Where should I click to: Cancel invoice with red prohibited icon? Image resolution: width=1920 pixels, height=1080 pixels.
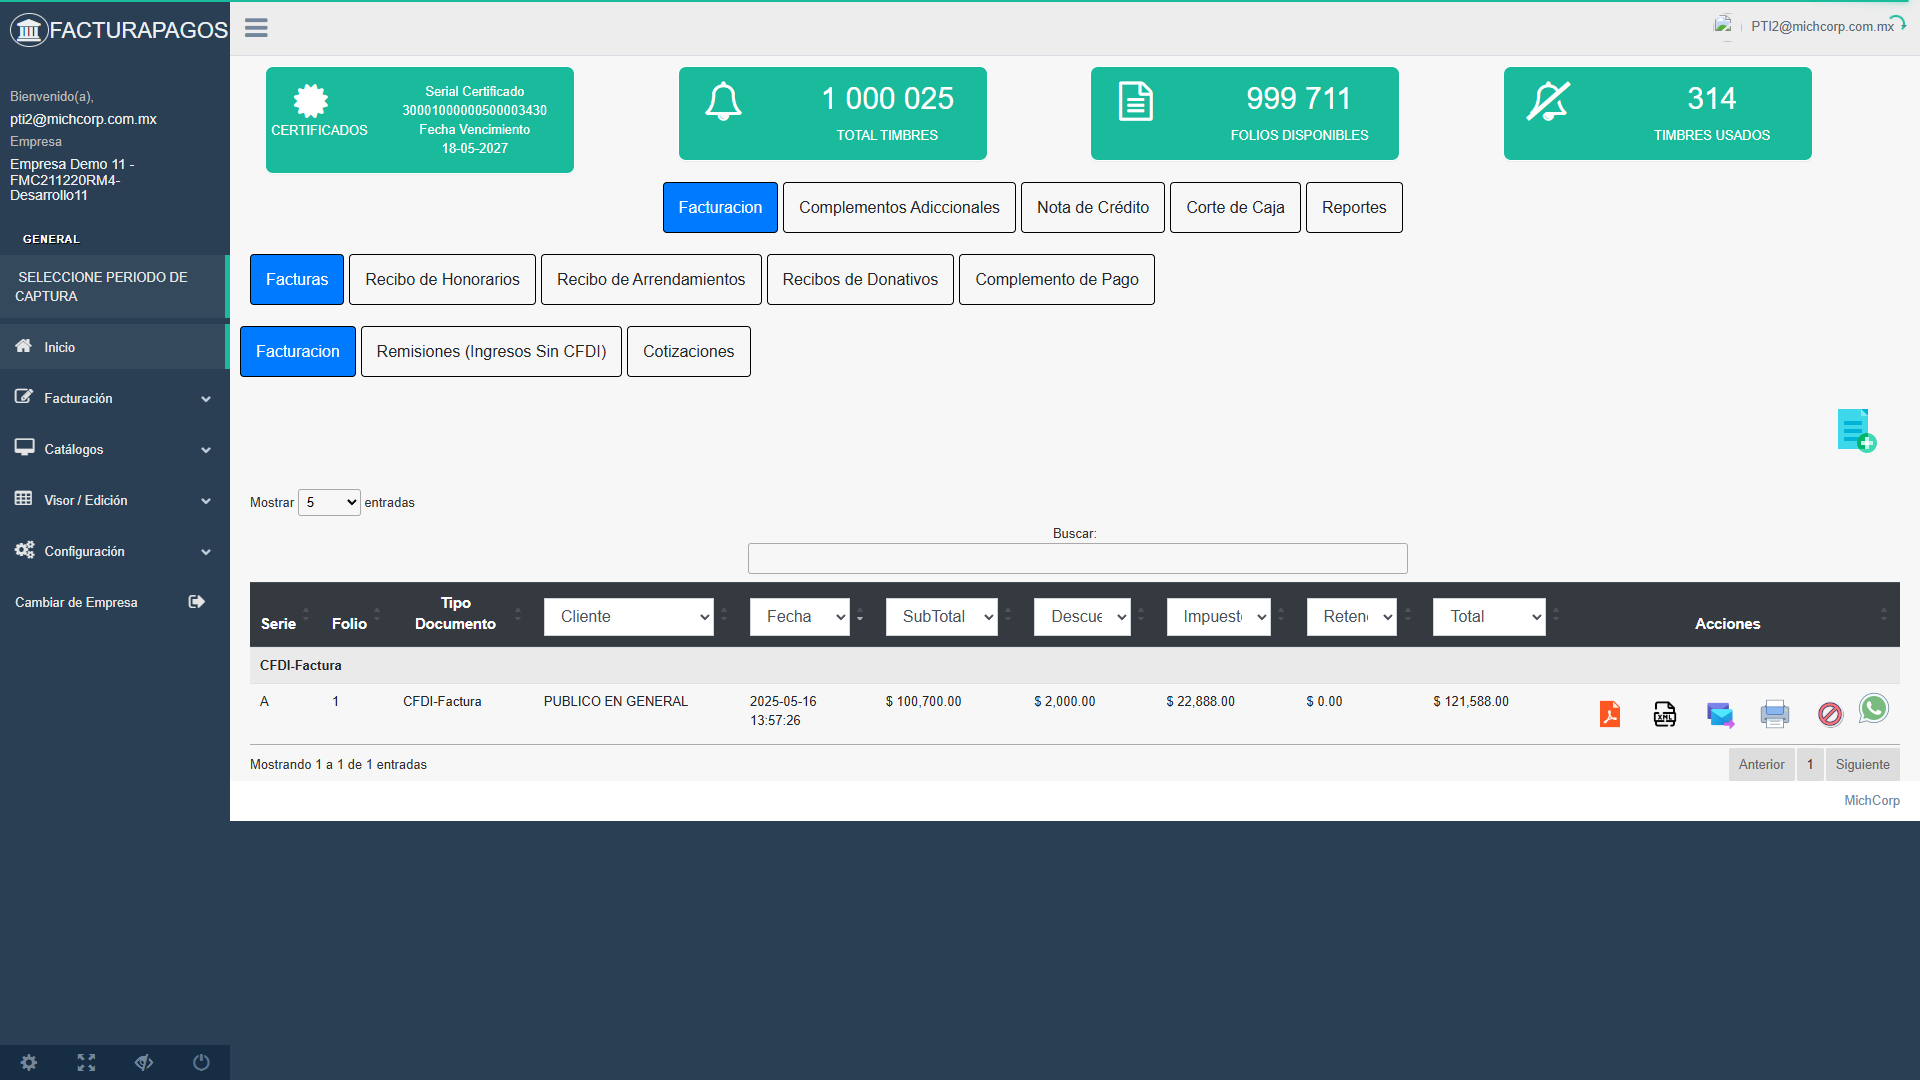coord(1830,714)
